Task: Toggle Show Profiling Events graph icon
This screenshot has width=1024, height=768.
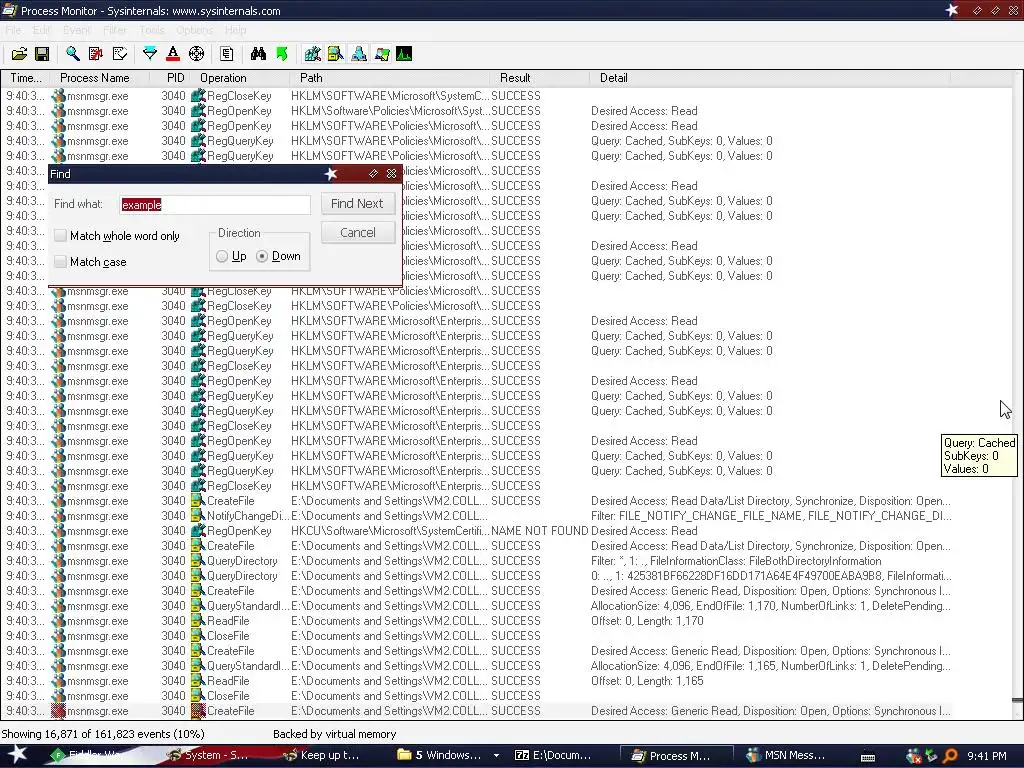Action: tap(404, 54)
